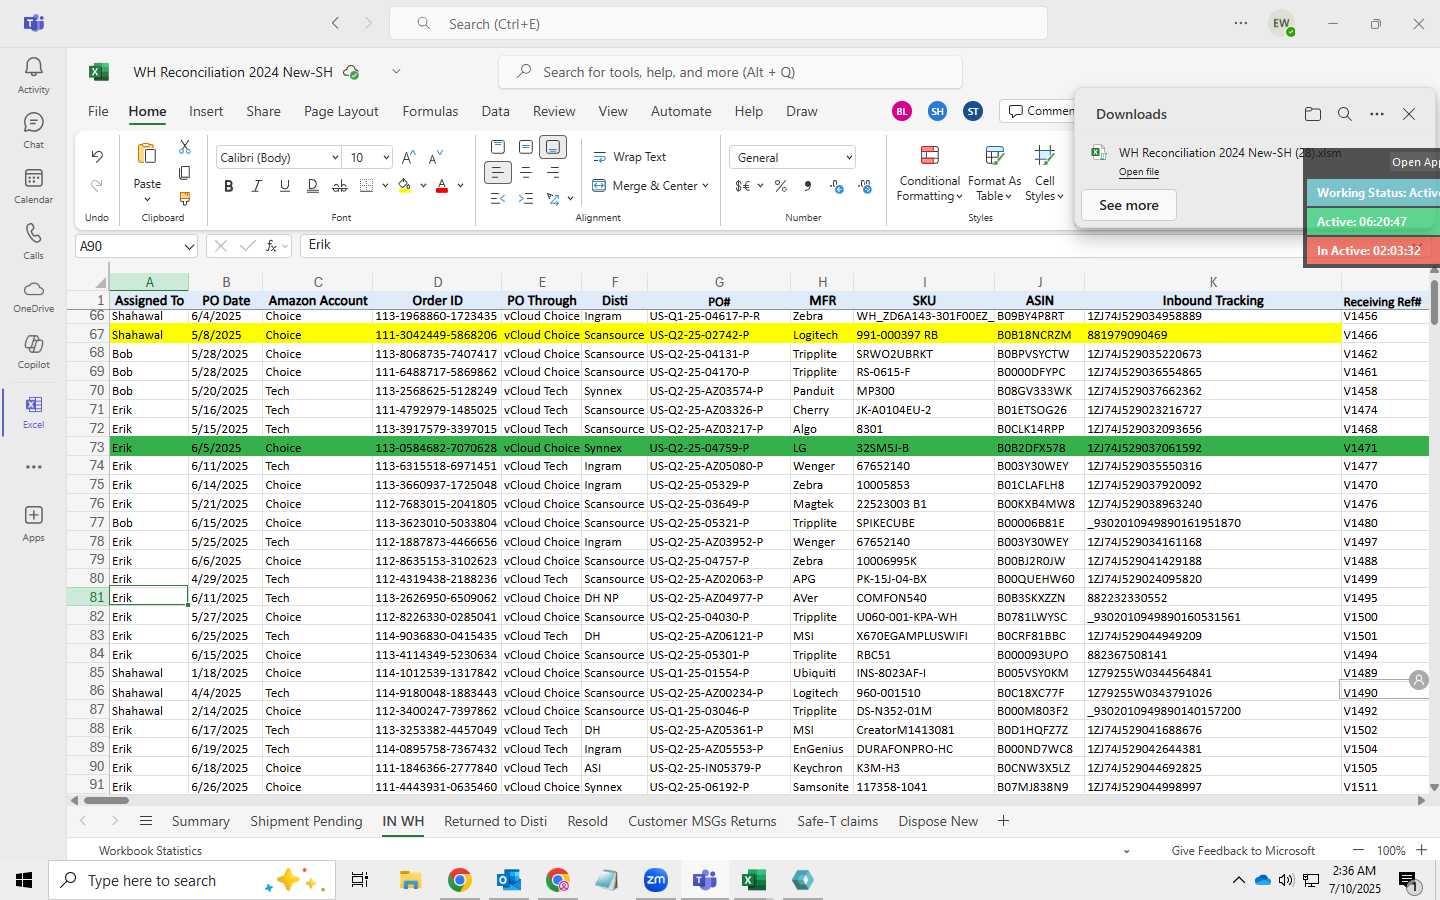
Task: Click the Decrease Indent icon
Action: coord(498,199)
